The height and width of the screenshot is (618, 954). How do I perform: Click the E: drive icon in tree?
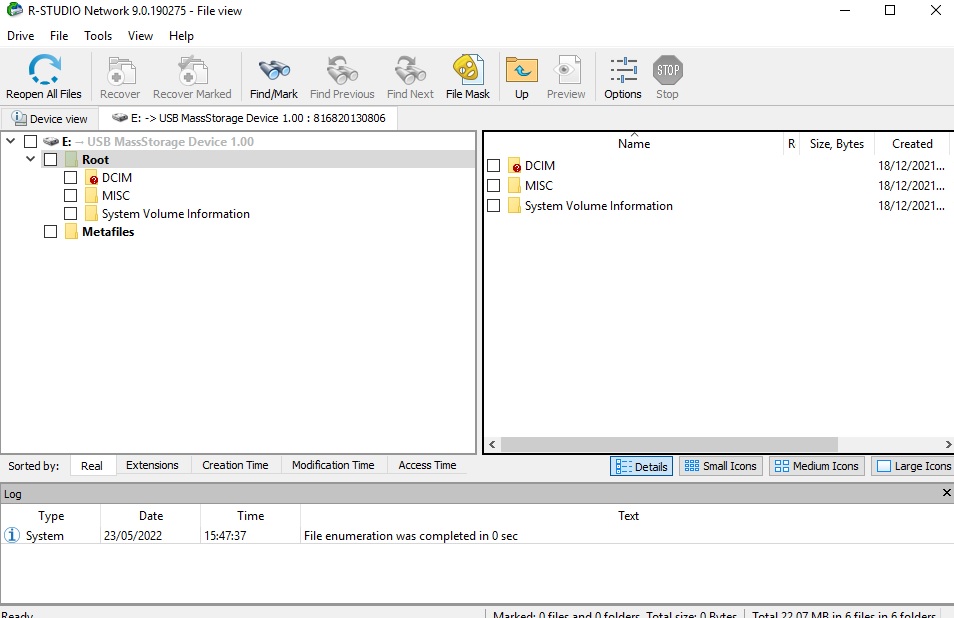coord(50,142)
